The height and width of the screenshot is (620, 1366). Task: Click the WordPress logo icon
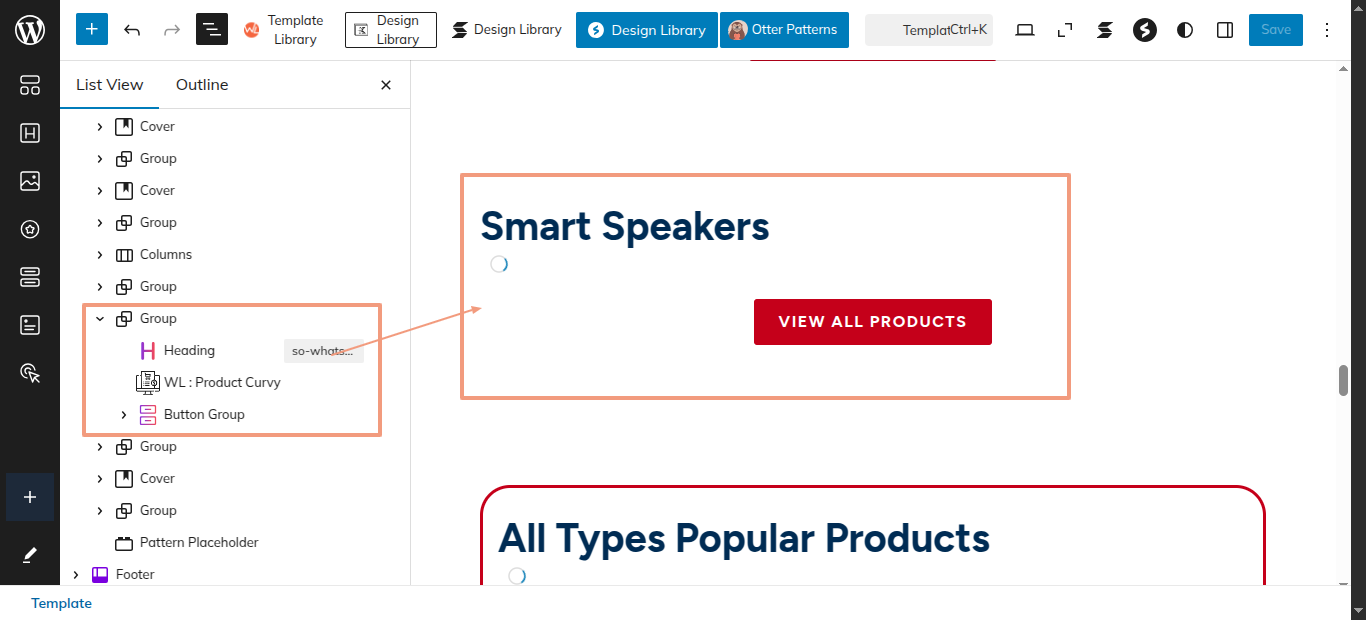pyautogui.click(x=30, y=30)
